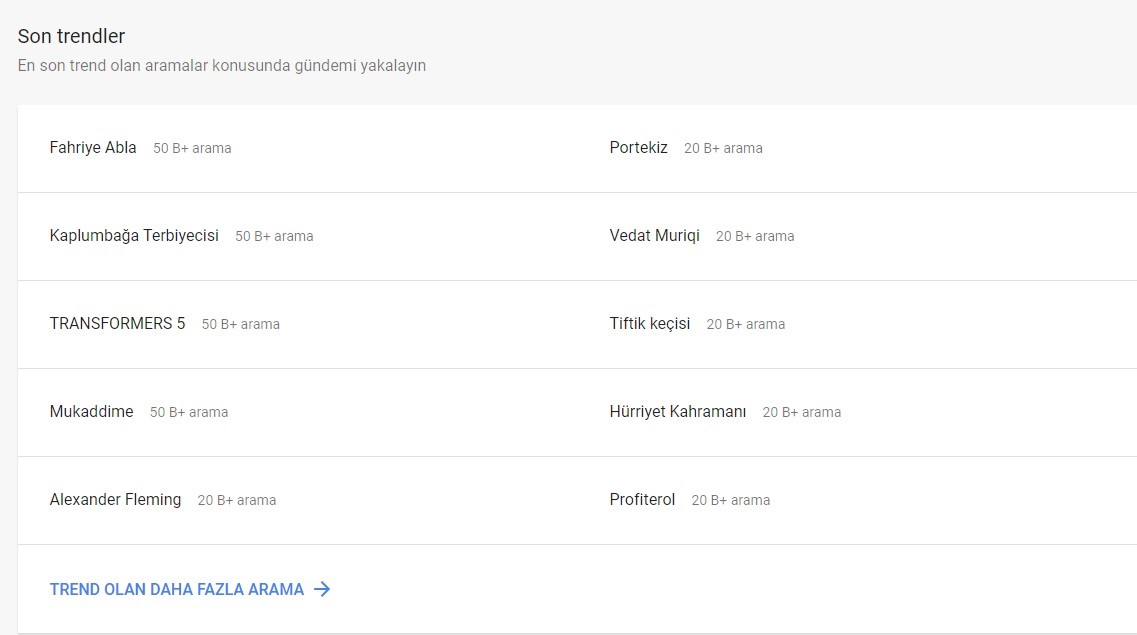The image size is (1137, 635).
Task: Open the Mukaddime trending topic
Action: tap(91, 411)
